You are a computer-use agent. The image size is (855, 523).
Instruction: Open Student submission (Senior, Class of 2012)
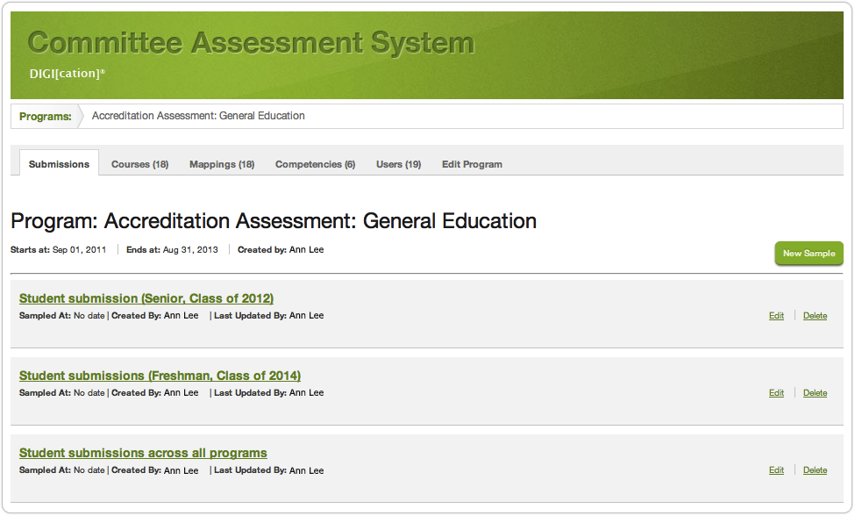coord(146,298)
